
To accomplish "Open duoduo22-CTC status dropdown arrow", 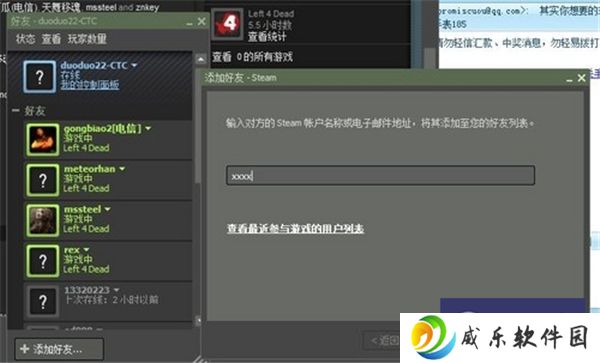I will click(x=134, y=65).
